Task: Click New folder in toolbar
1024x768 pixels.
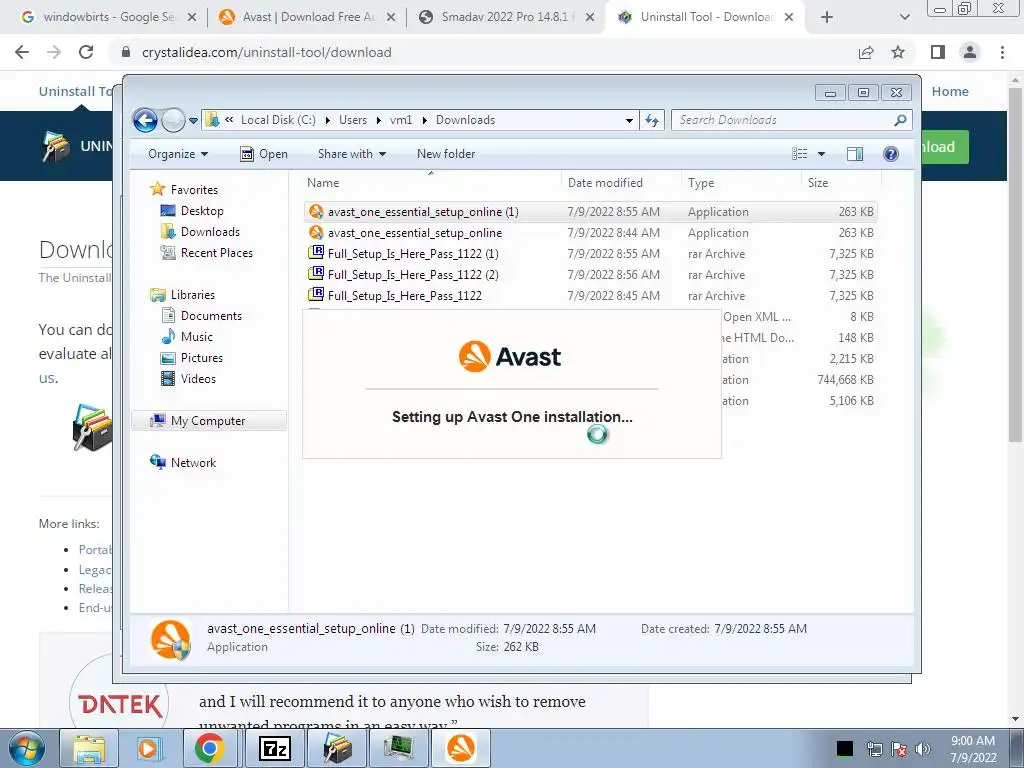Action: pyautogui.click(x=446, y=154)
